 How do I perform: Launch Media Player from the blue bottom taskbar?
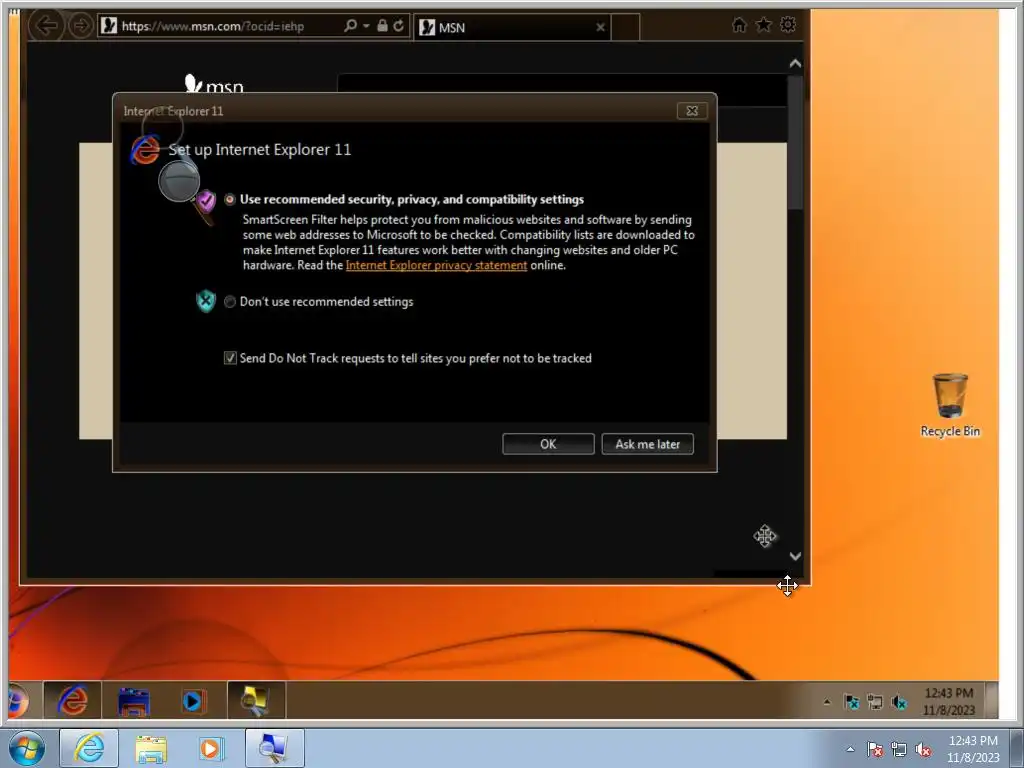[x=210, y=749]
